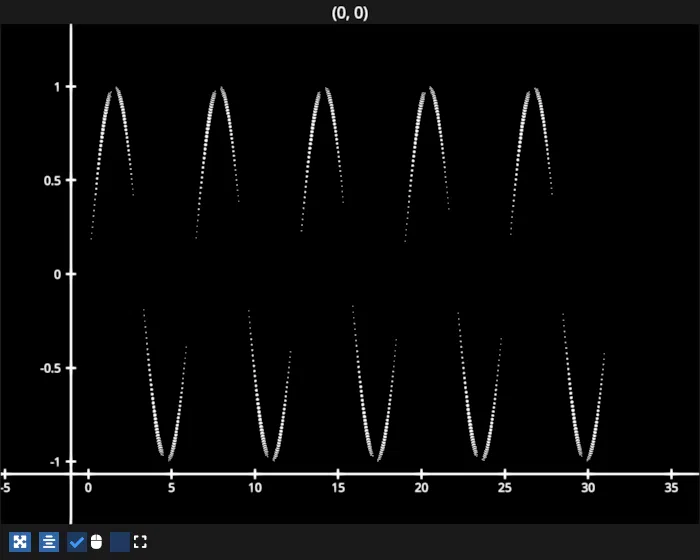Click the mouse icon in the toolbar
Image resolution: width=700 pixels, height=560 pixels.
pyautogui.click(x=97, y=542)
